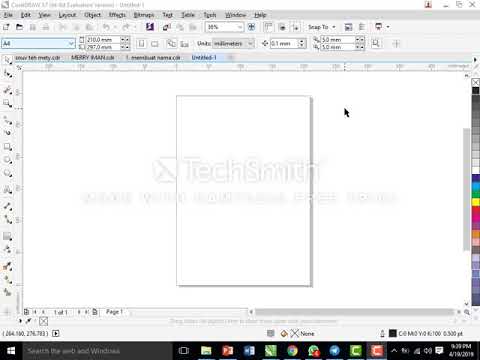This screenshot has height=360, width=480.
Task: Expand the Application Launcher dropdown arrow
Action: tap(388, 27)
